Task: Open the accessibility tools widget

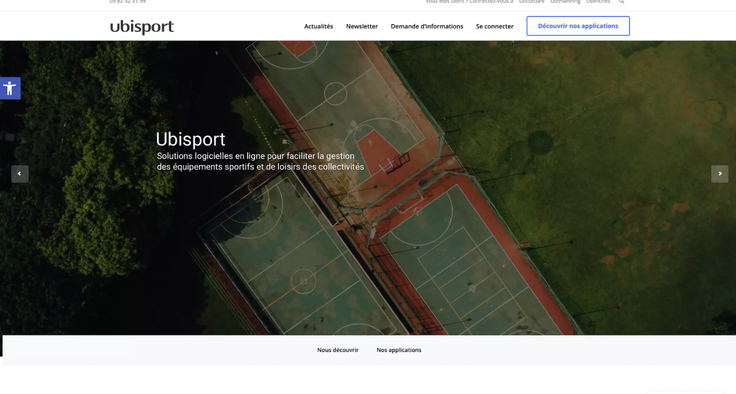Action: (x=10, y=88)
